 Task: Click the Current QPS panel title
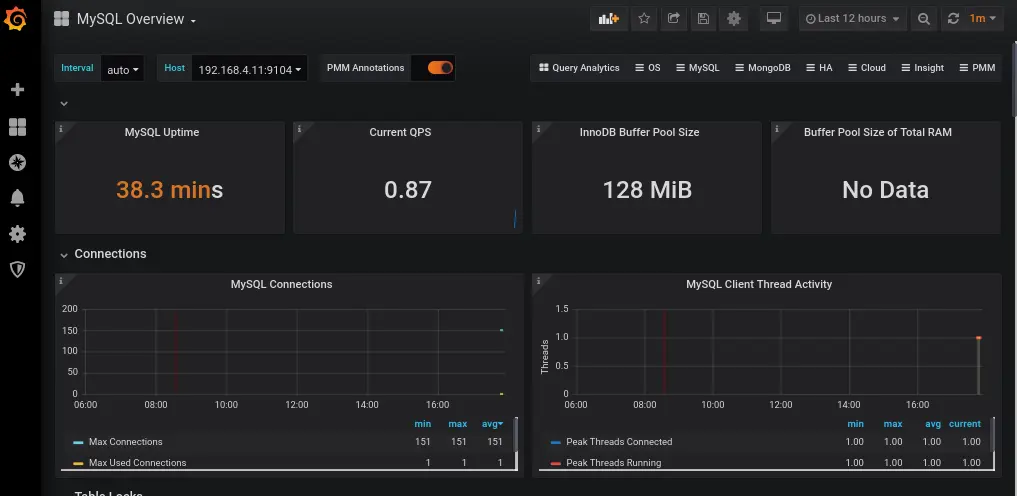pyautogui.click(x=400, y=132)
